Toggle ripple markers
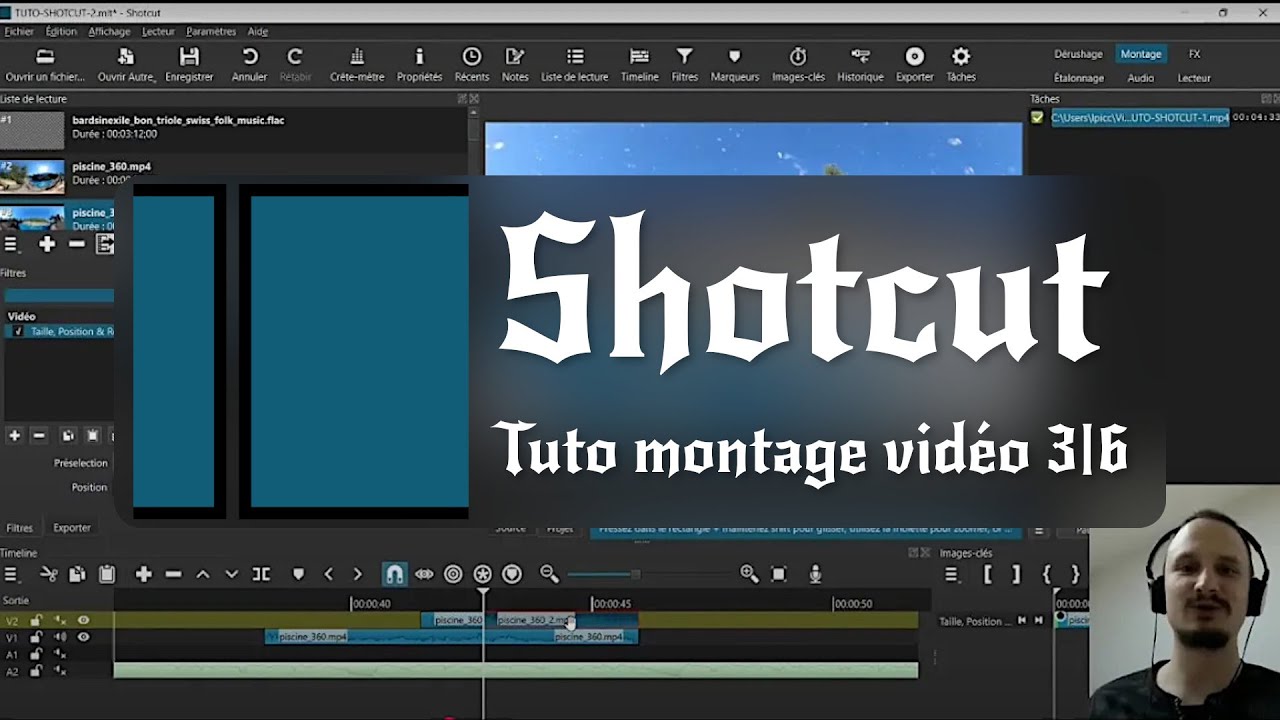 (x=512, y=574)
